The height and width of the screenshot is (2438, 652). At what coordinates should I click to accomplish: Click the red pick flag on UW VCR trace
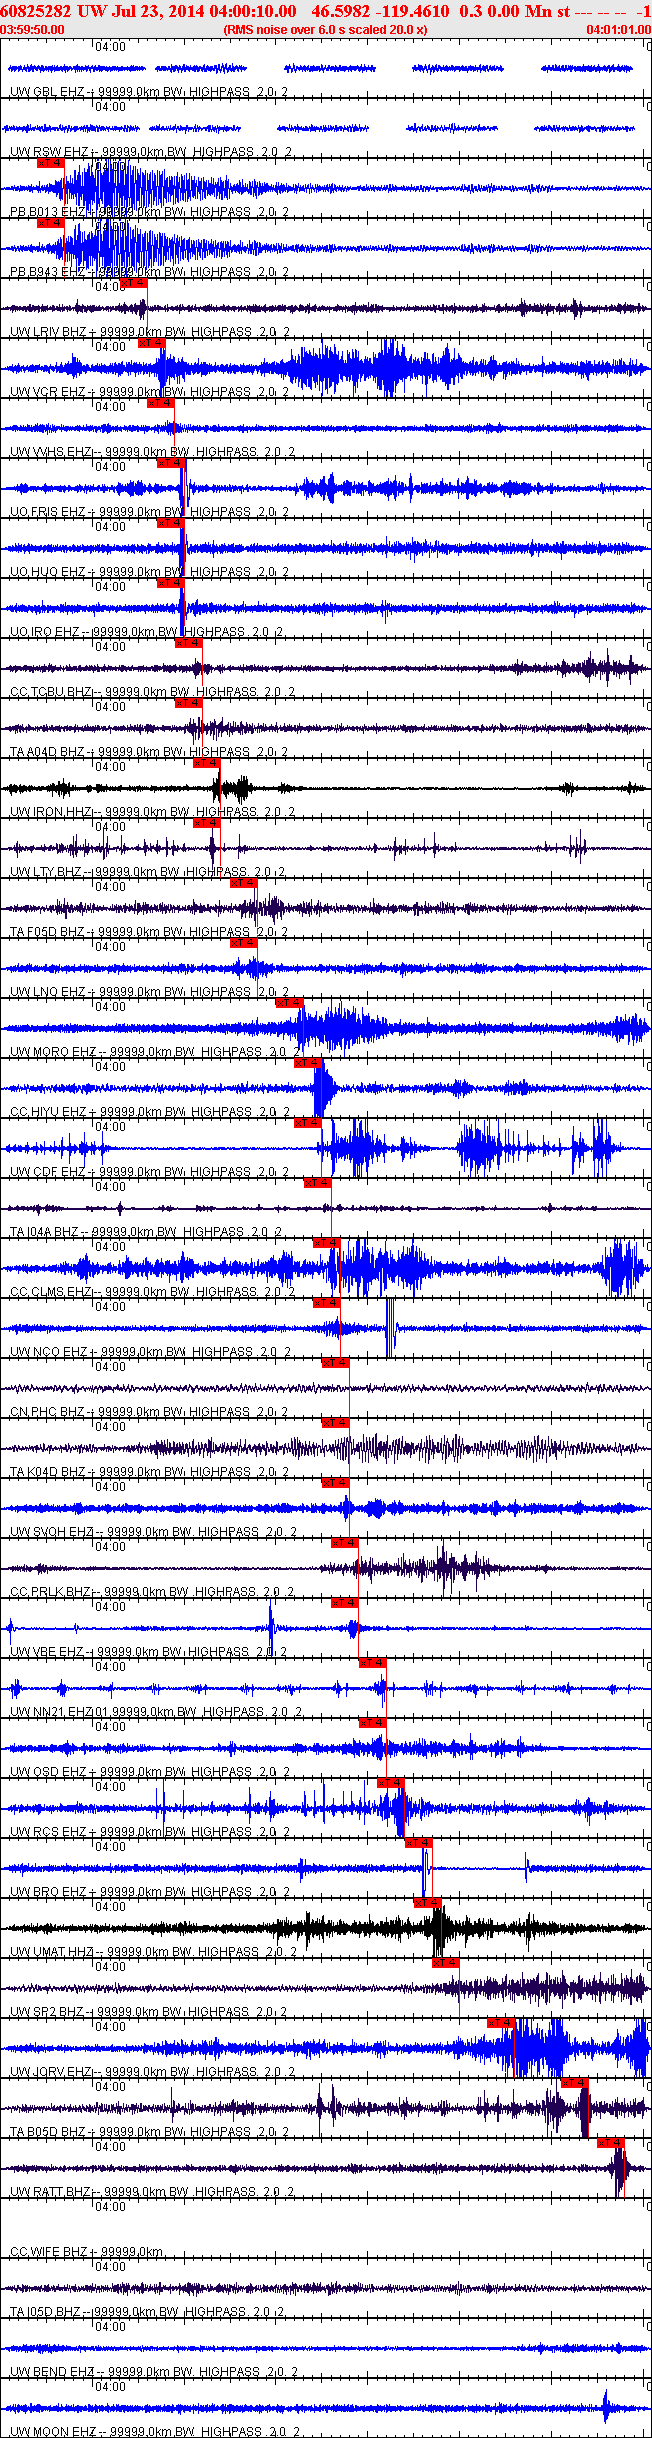tap(152, 343)
